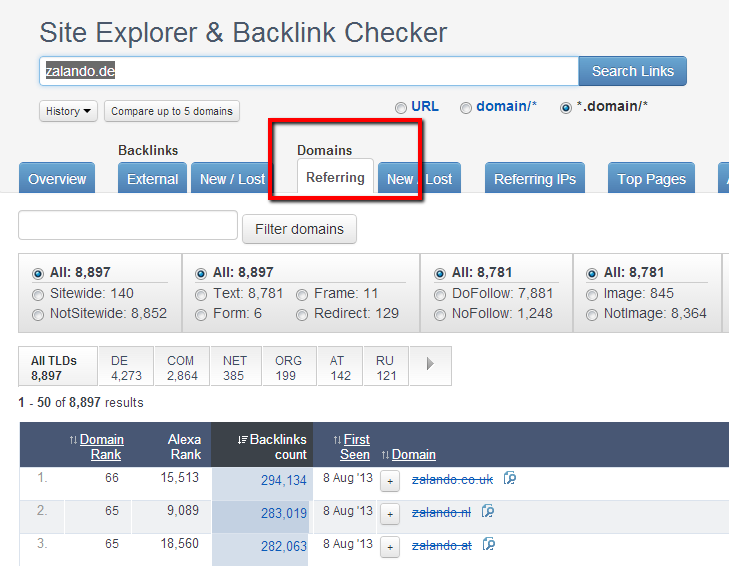Open the Referring IPs tab

point(535,178)
